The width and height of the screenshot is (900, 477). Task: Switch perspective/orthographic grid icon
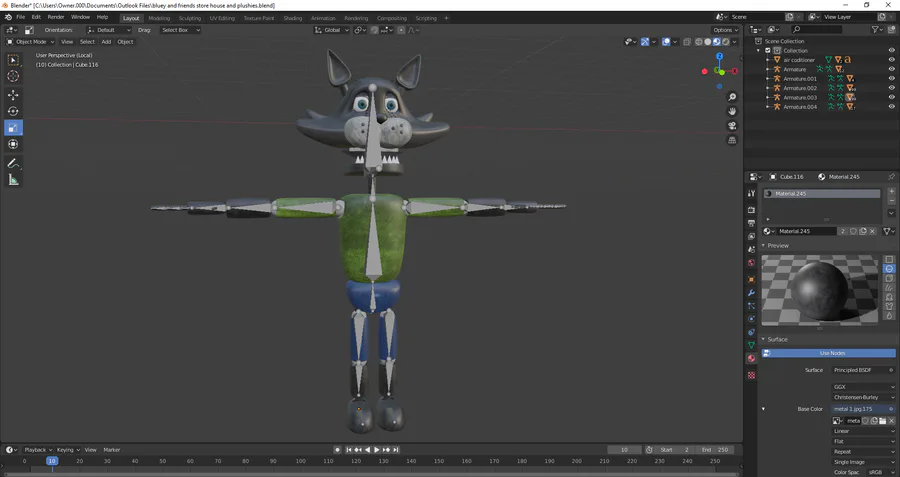(x=732, y=140)
